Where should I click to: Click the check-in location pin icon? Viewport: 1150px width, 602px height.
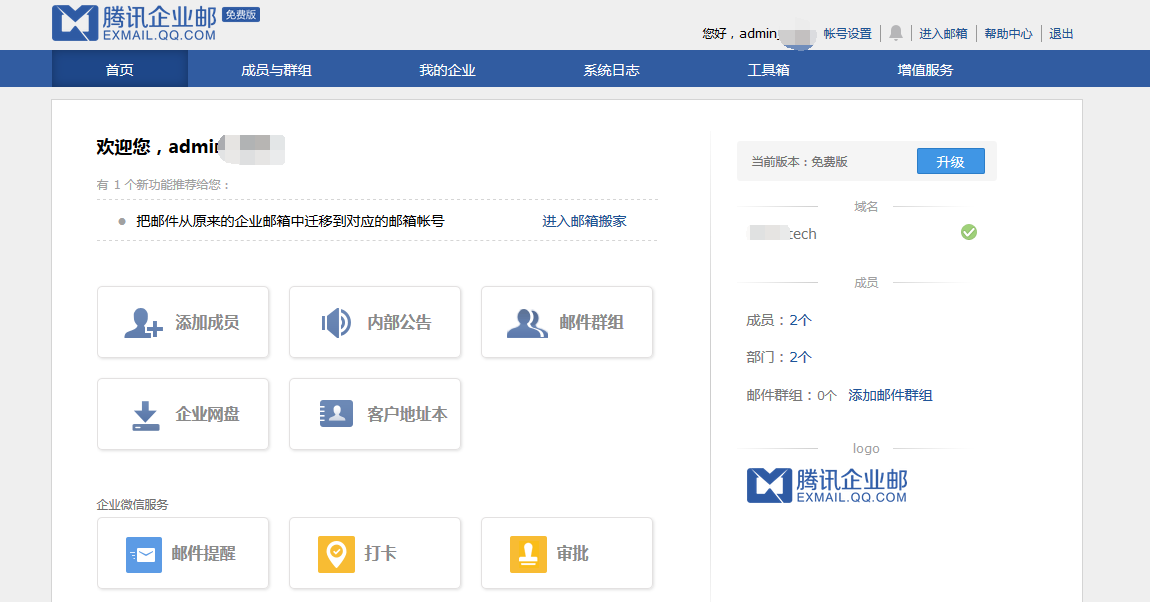coord(336,554)
